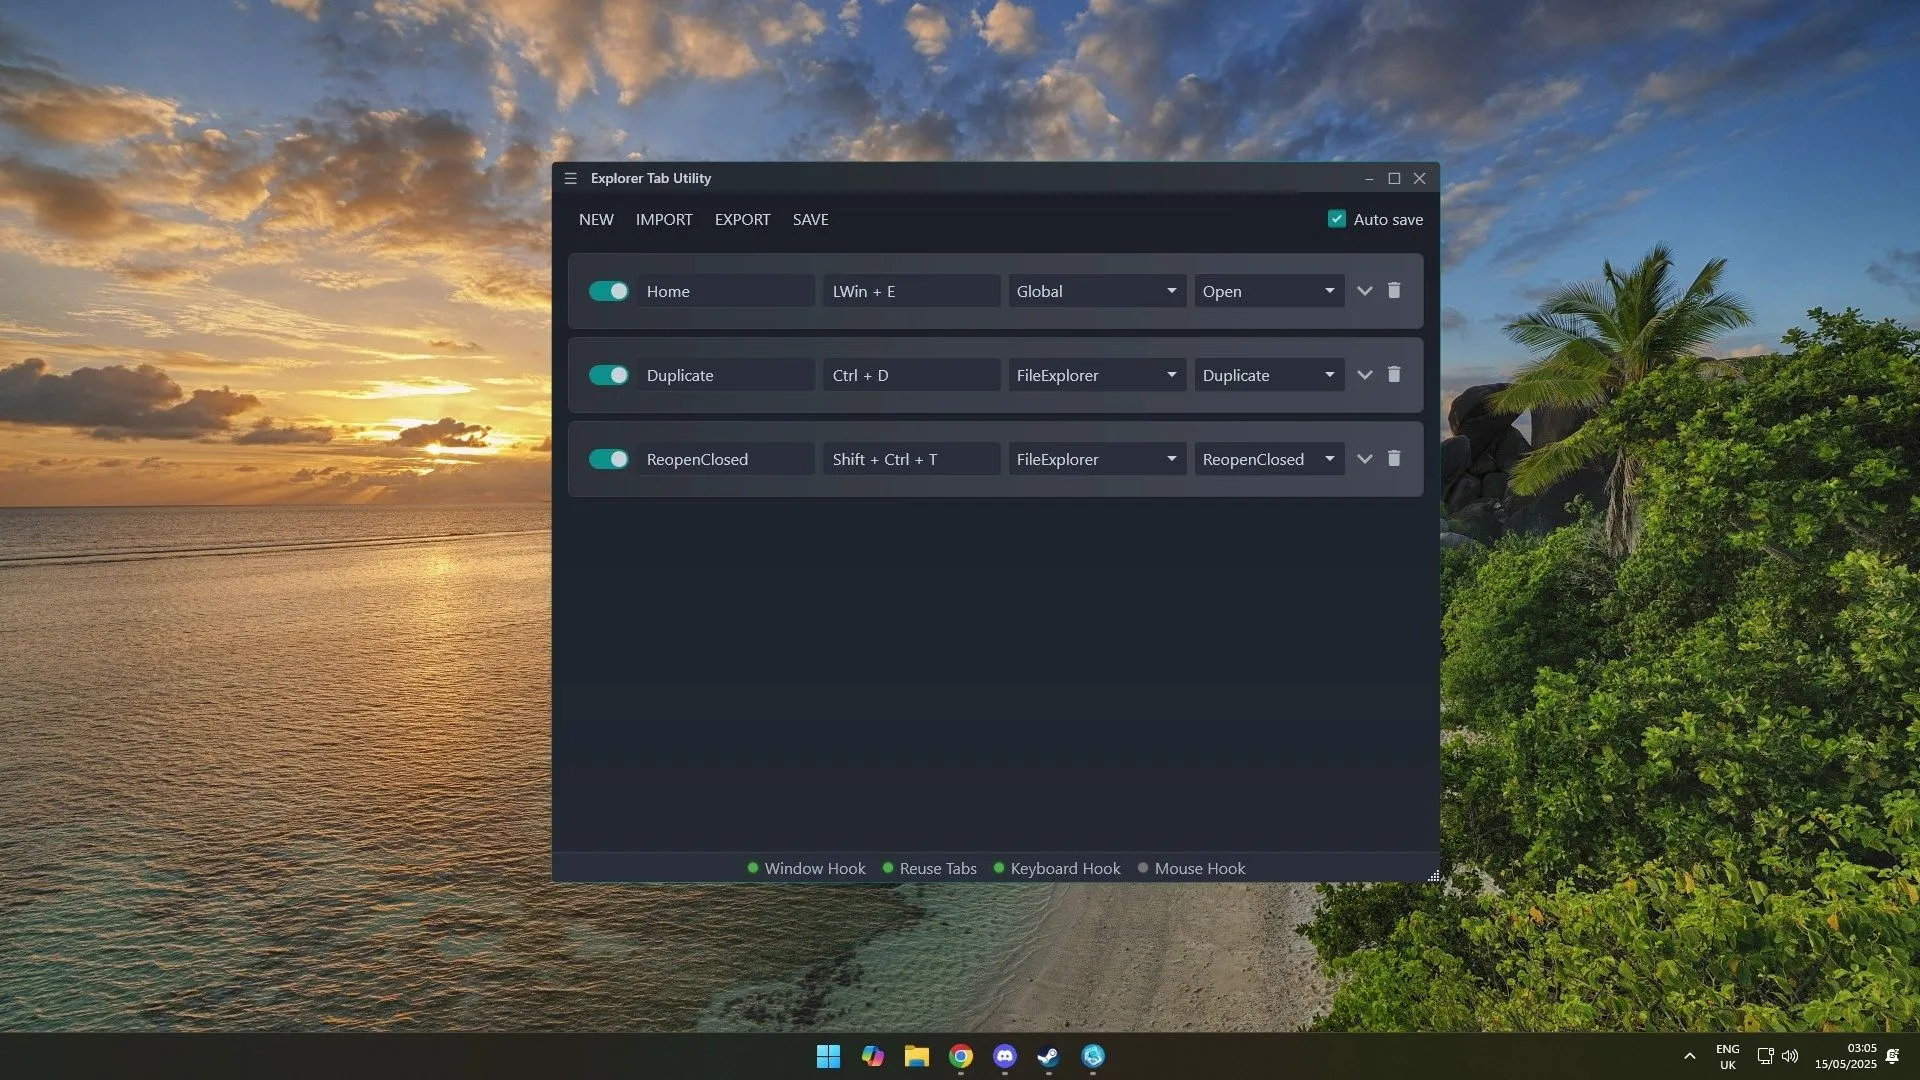Click the EXPORT menu item
Screen dimensions: 1920x1080
(742, 220)
